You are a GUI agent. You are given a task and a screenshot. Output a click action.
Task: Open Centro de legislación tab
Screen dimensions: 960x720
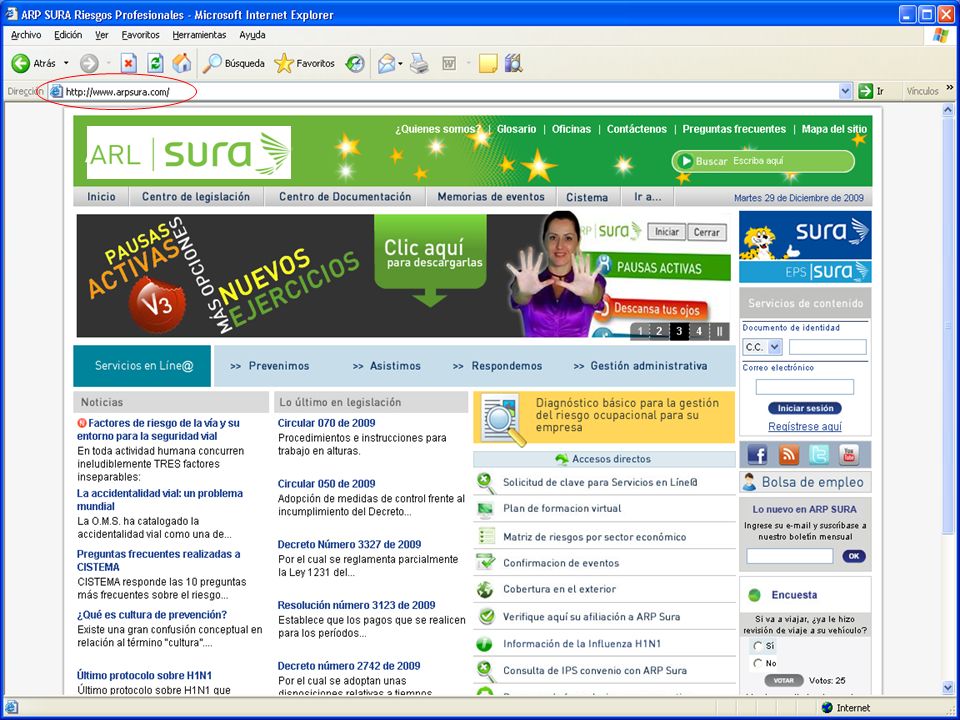pyautogui.click(x=196, y=197)
